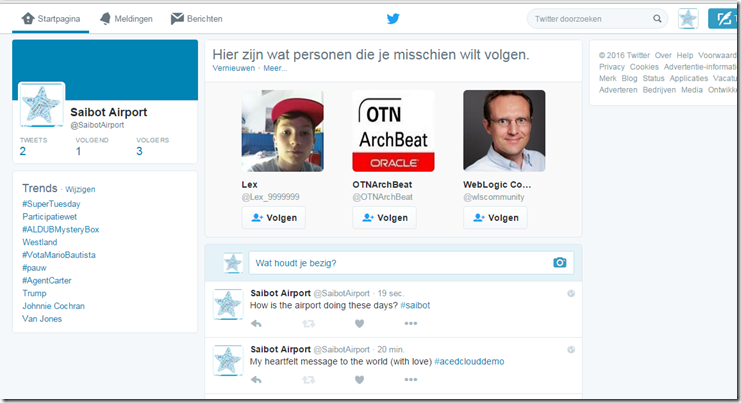The image size is (741, 403).
Task: Reply to the #saibot tweet
Action: coord(256,324)
